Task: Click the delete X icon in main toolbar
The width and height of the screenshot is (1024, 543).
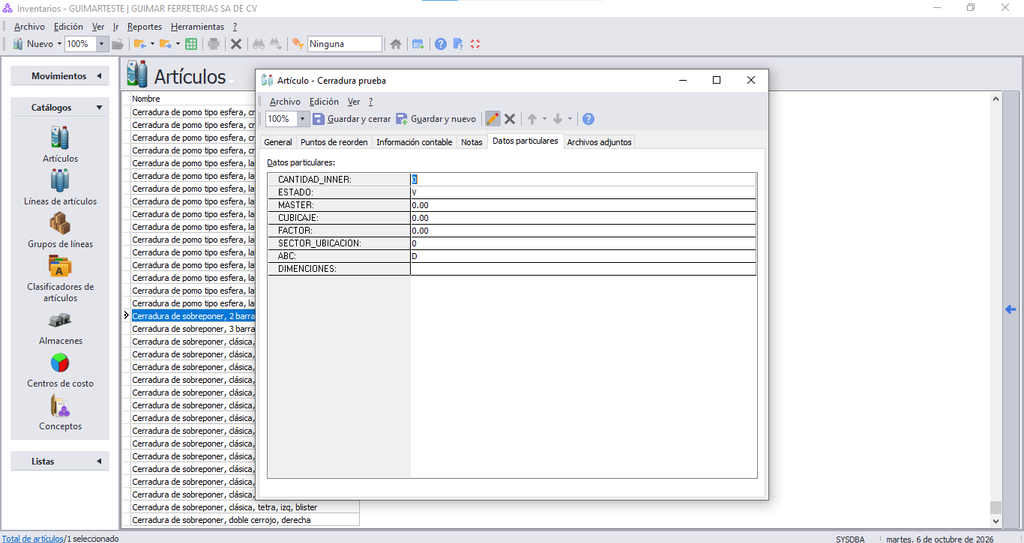Action: pos(236,44)
